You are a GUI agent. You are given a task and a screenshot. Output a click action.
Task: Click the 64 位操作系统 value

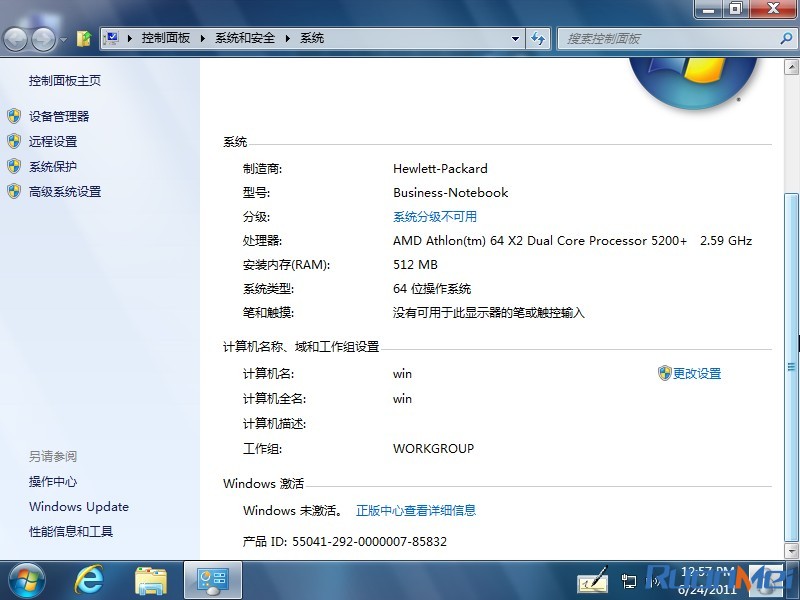[432, 289]
